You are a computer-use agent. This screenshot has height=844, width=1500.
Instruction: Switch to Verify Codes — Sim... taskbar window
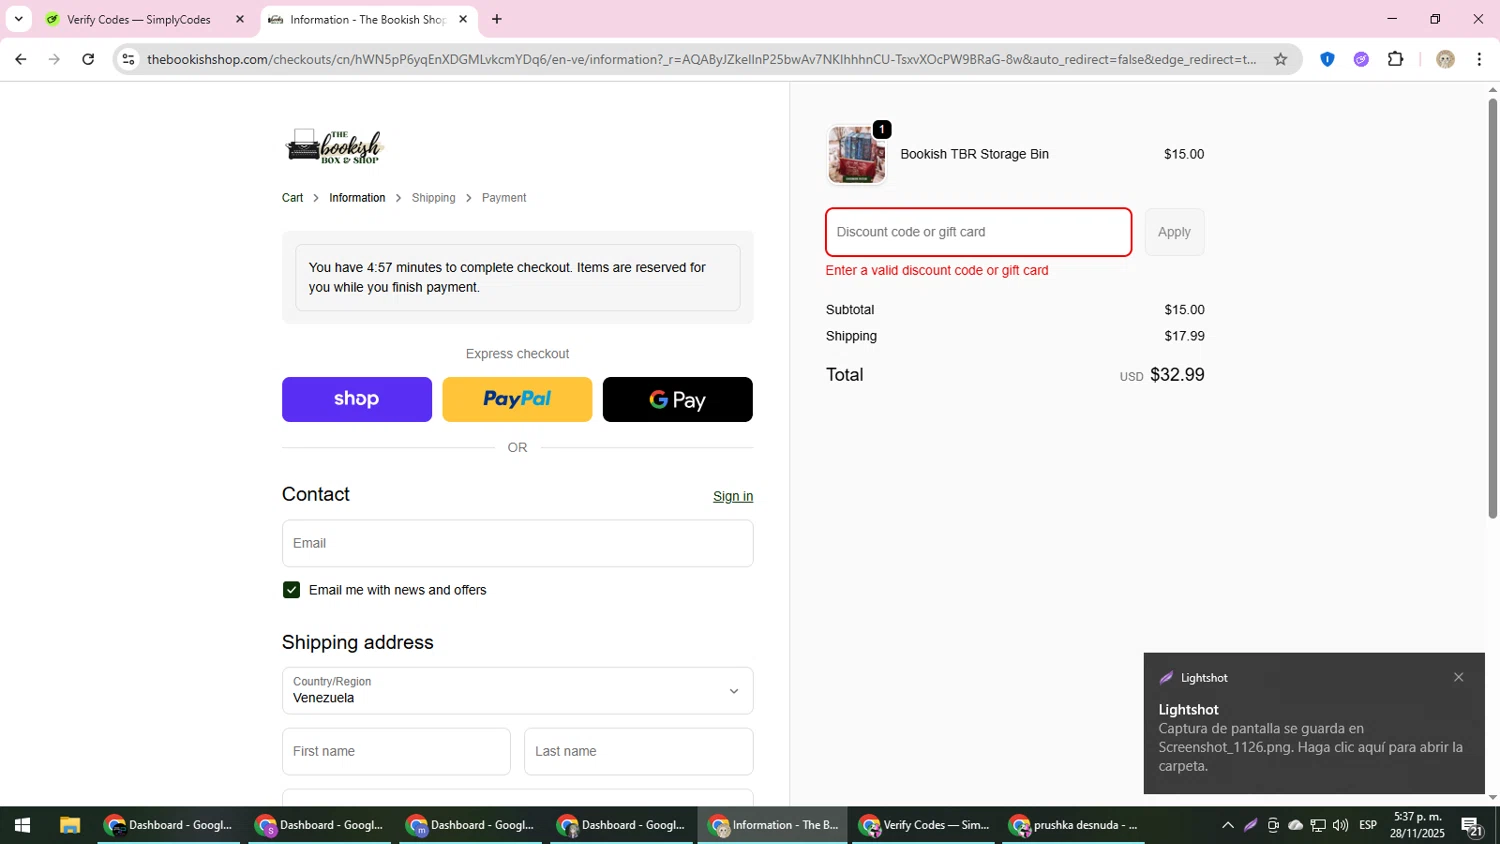[x=924, y=825]
